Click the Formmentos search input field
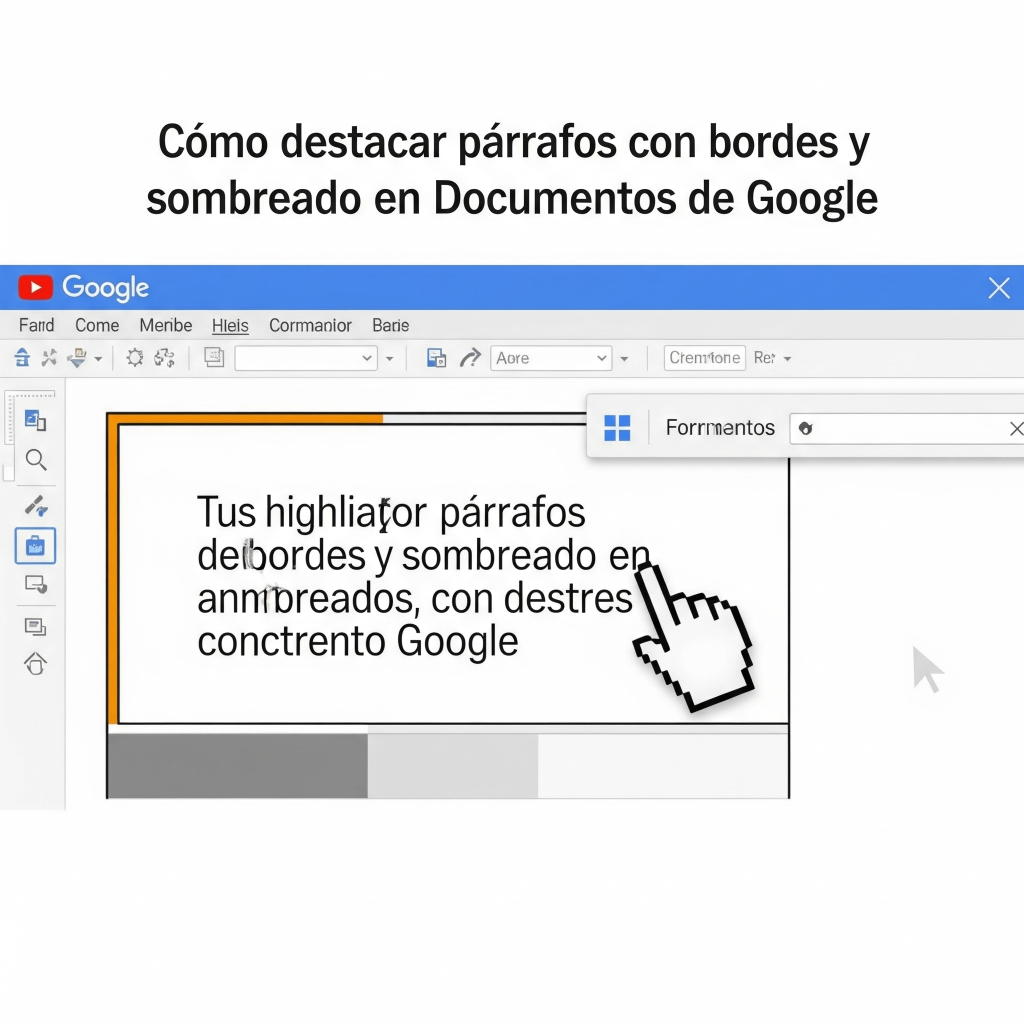This screenshot has height=1024, width=1024. pyautogui.click(x=900, y=429)
